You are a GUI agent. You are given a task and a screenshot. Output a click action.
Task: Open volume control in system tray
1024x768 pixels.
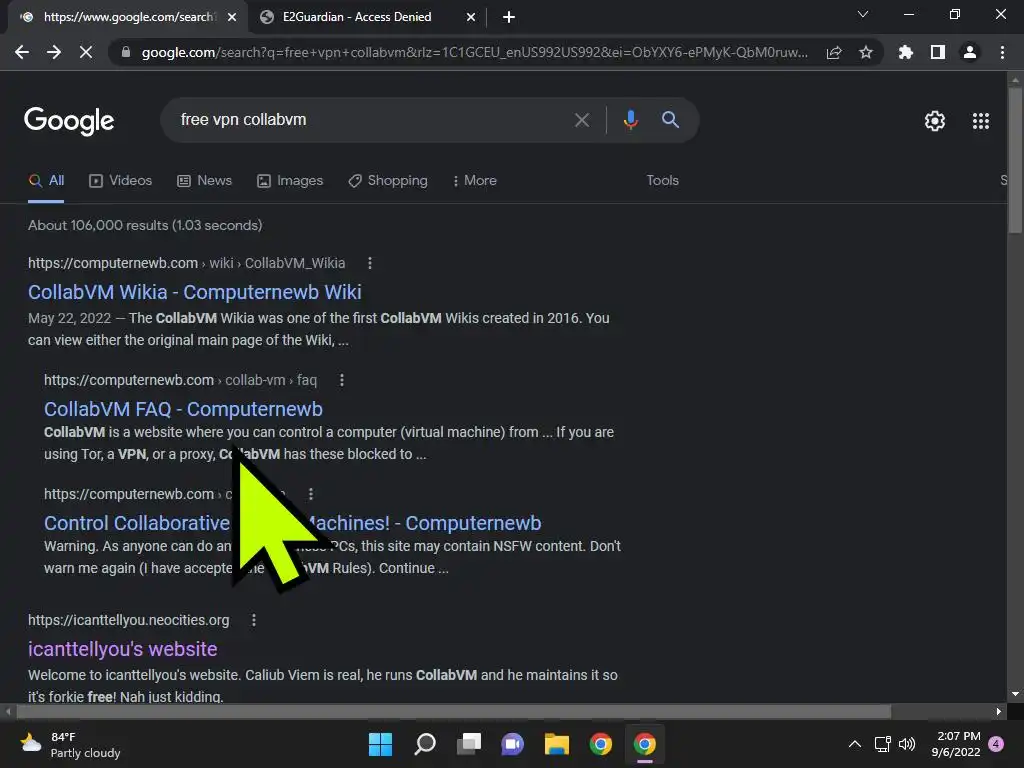coord(907,744)
